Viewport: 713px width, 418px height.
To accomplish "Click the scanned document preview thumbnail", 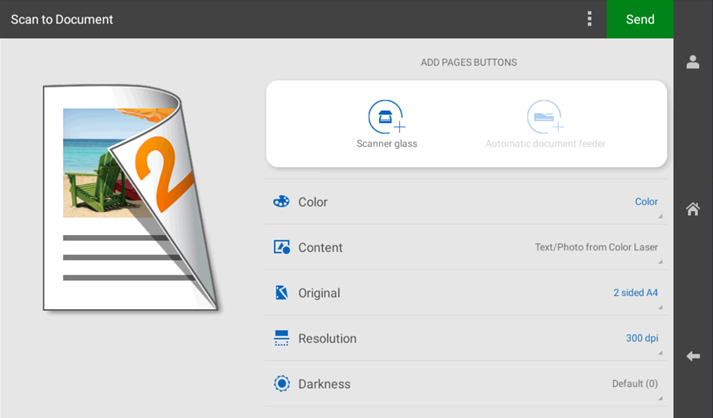I will coord(130,195).
